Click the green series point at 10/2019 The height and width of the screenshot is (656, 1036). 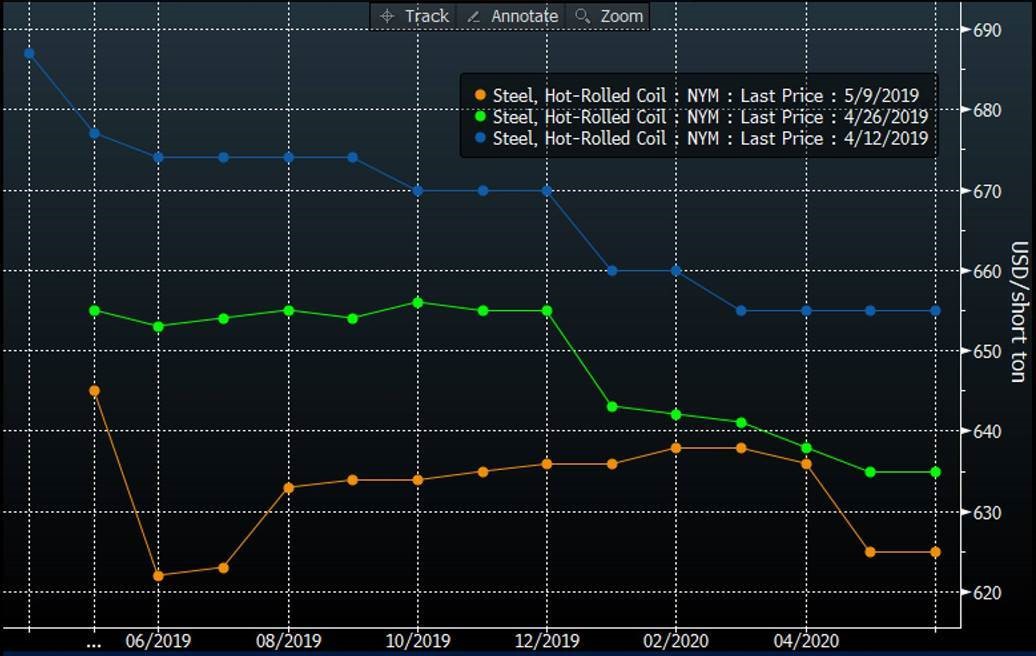tap(417, 302)
